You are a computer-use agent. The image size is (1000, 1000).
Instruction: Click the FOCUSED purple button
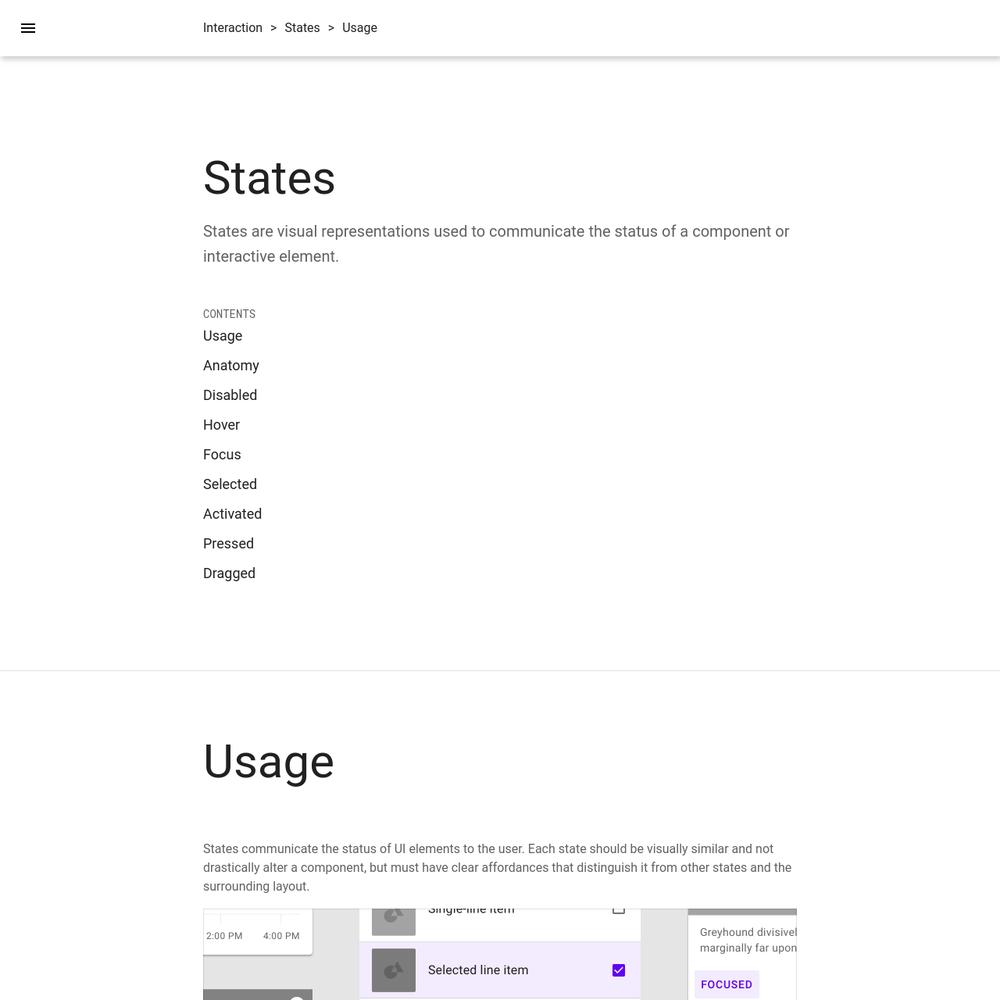[x=726, y=984]
